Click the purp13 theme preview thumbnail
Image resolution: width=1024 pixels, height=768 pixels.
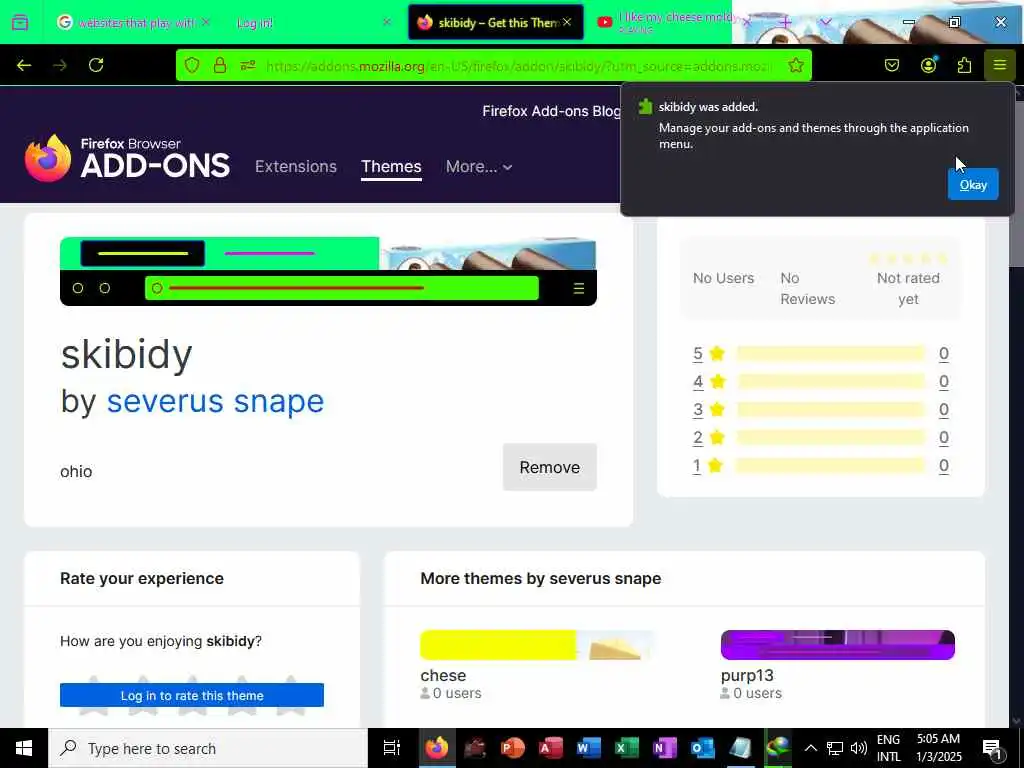(837, 645)
